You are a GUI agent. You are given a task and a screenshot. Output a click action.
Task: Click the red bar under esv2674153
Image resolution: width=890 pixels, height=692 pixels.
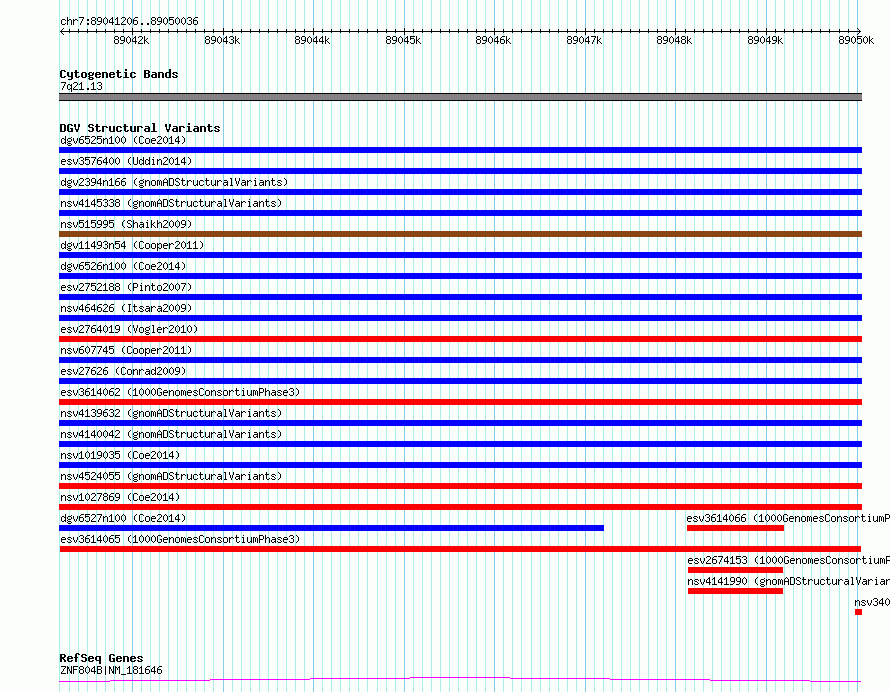coord(736,570)
